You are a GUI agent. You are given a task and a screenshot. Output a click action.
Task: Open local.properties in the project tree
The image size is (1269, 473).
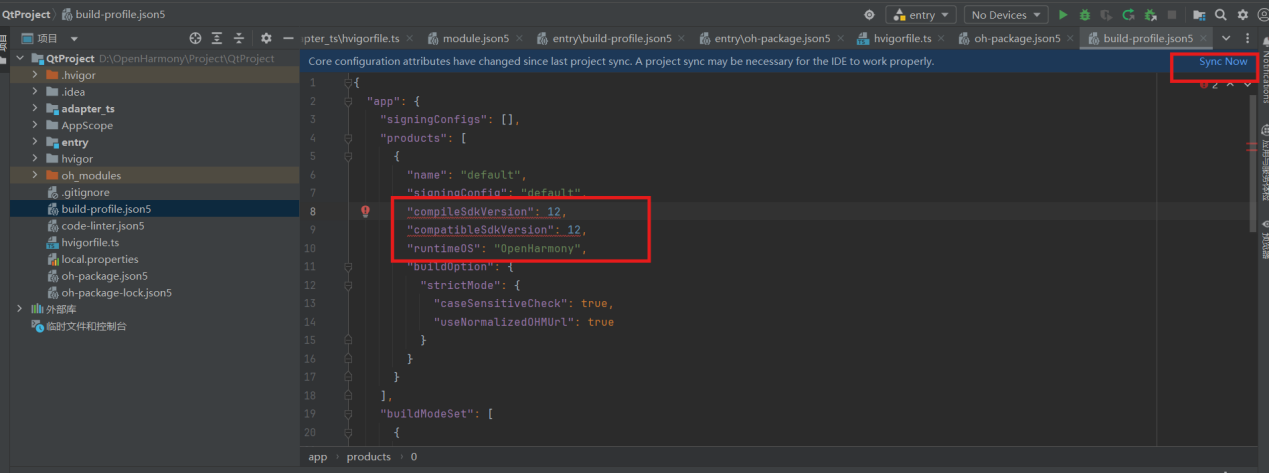coord(99,260)
